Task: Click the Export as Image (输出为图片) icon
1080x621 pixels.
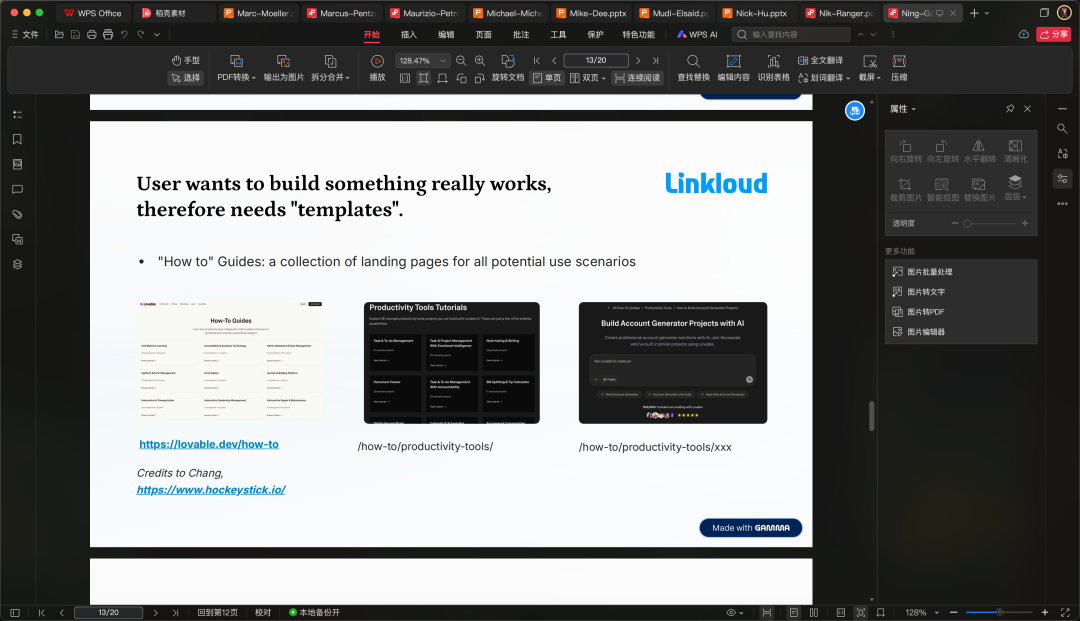Action: point(283,61)
